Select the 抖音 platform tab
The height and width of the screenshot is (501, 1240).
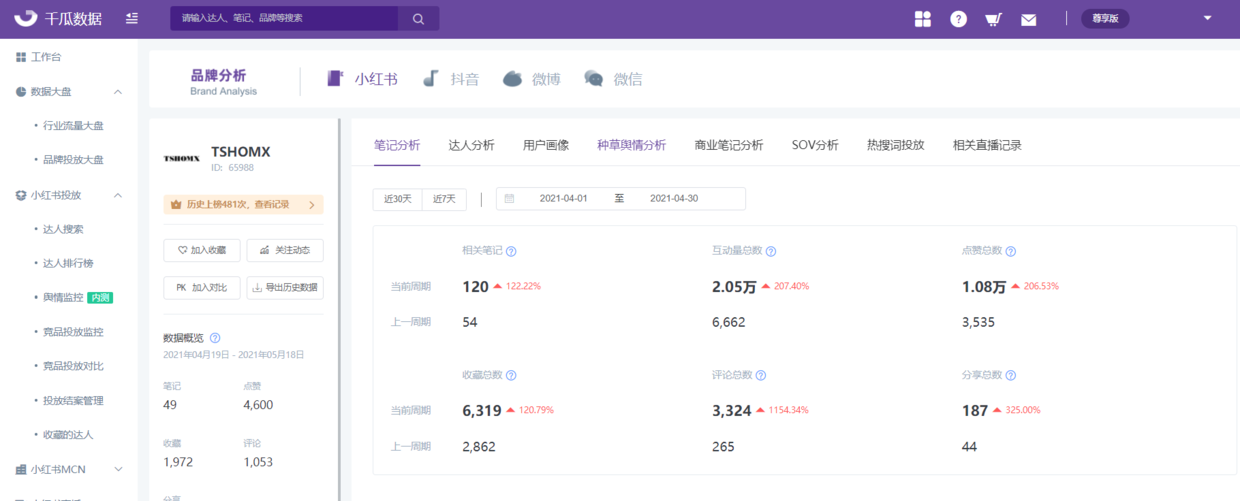tap(451, 79)
